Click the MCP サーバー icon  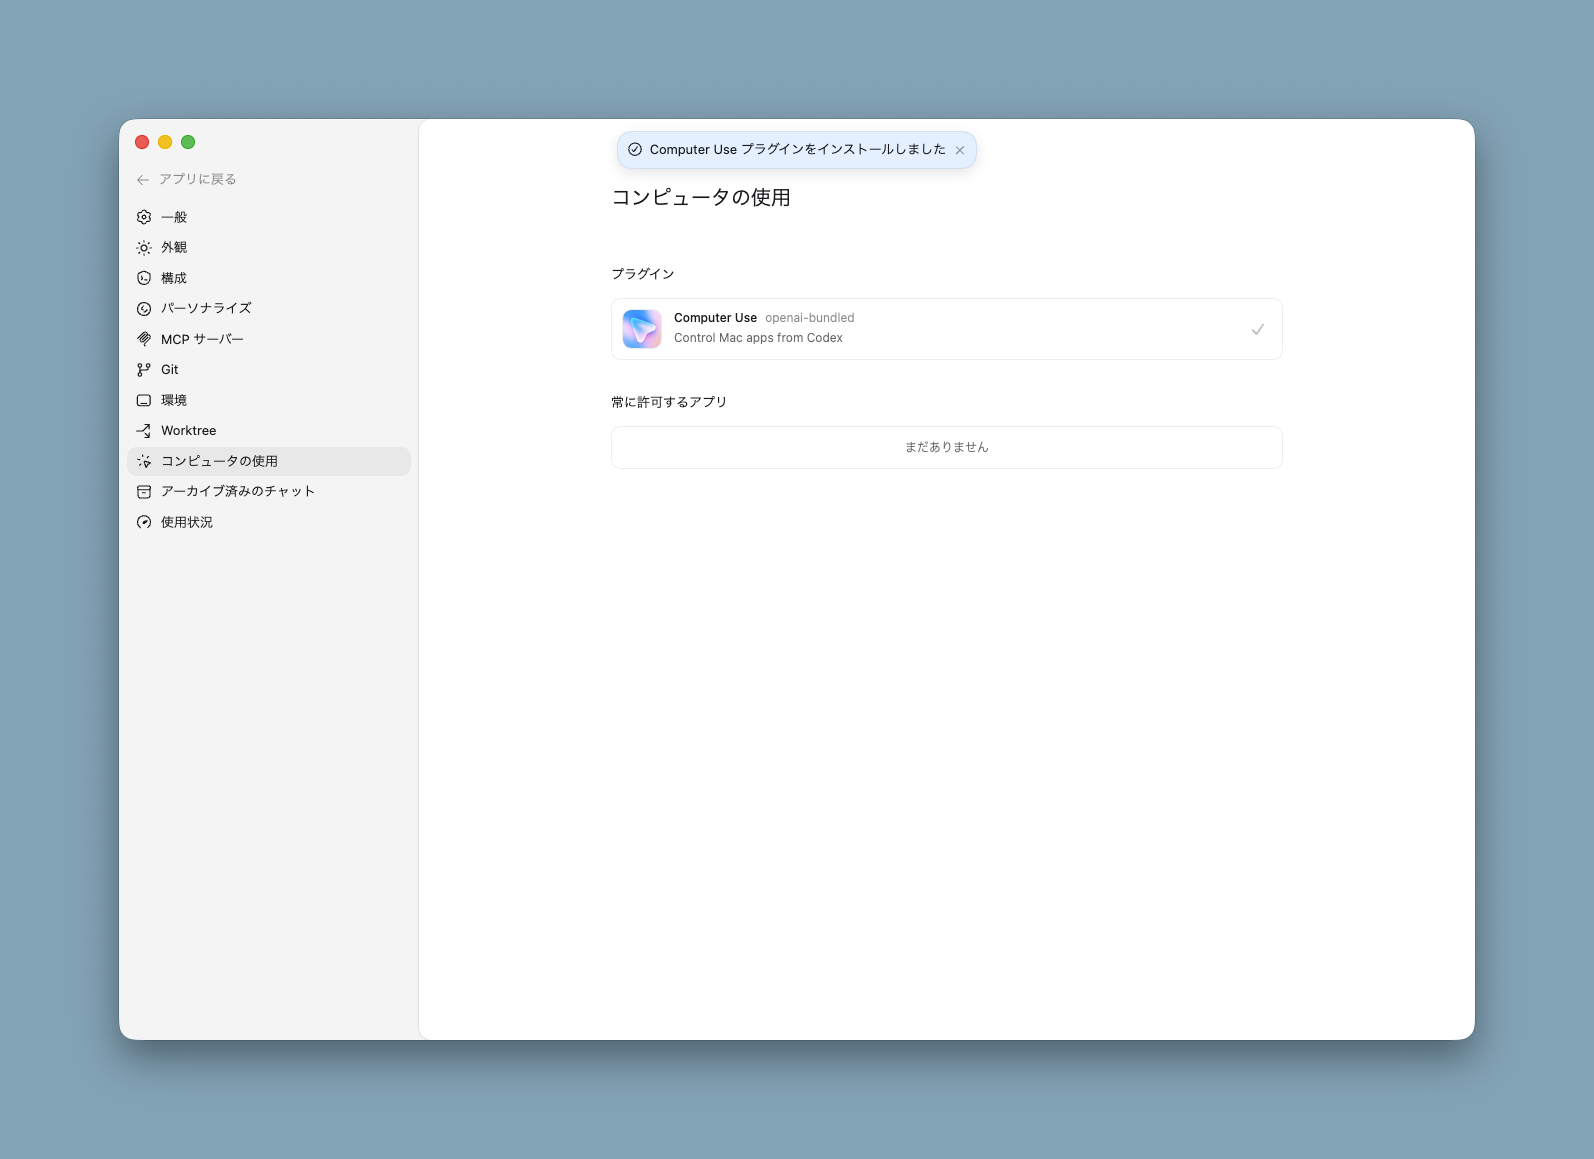[x=144, y=339]
